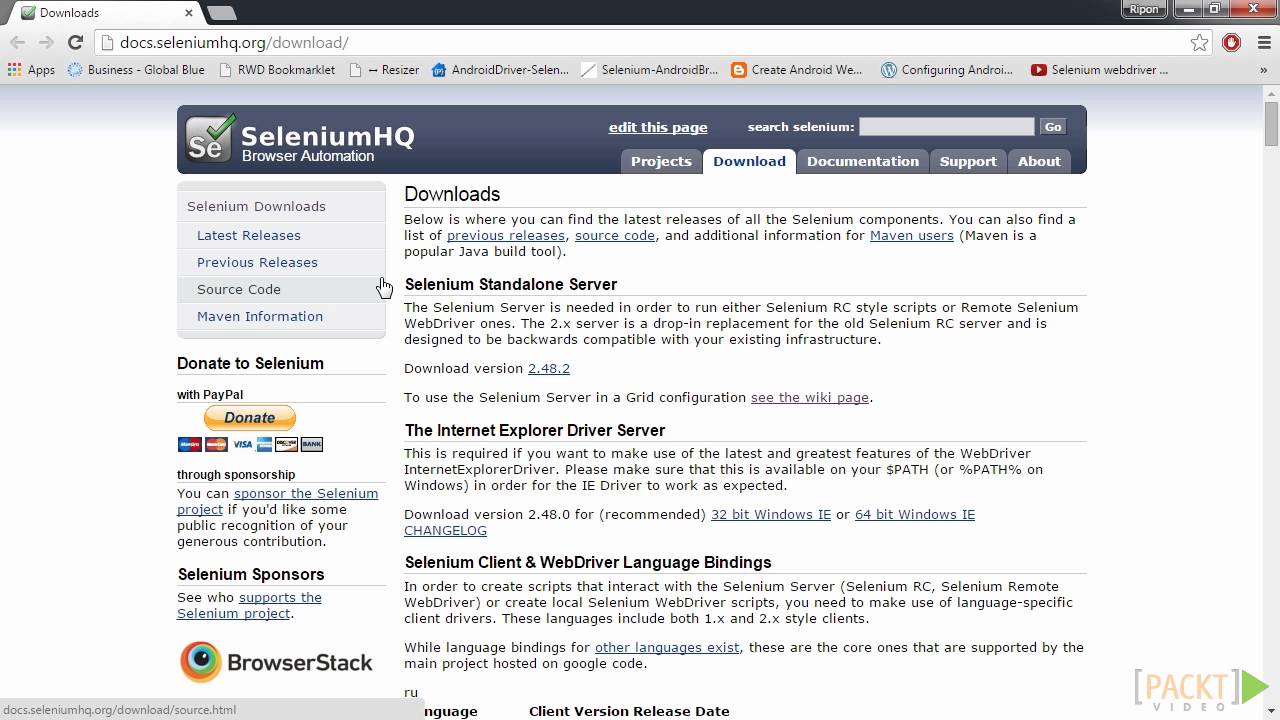Download 64 bit Windows IE driver
This screenshot has width=1280, height=720.
(915, 514)
